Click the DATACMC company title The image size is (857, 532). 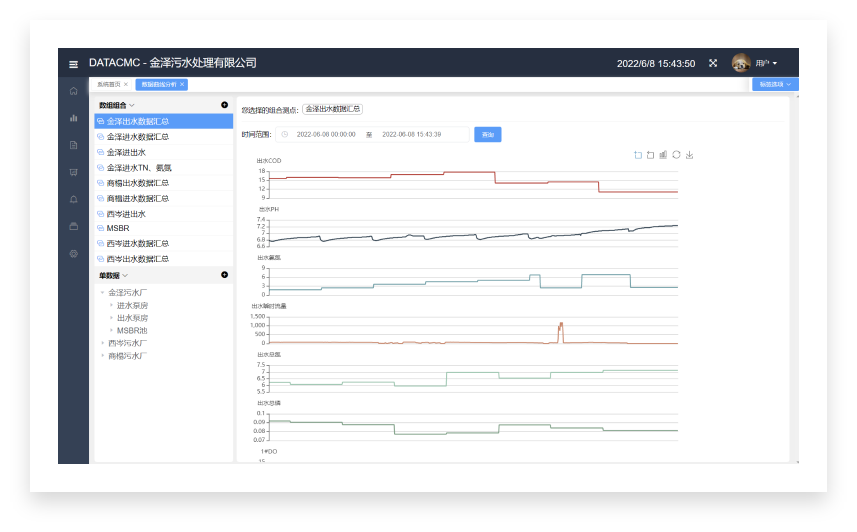(x=173, y=63)
